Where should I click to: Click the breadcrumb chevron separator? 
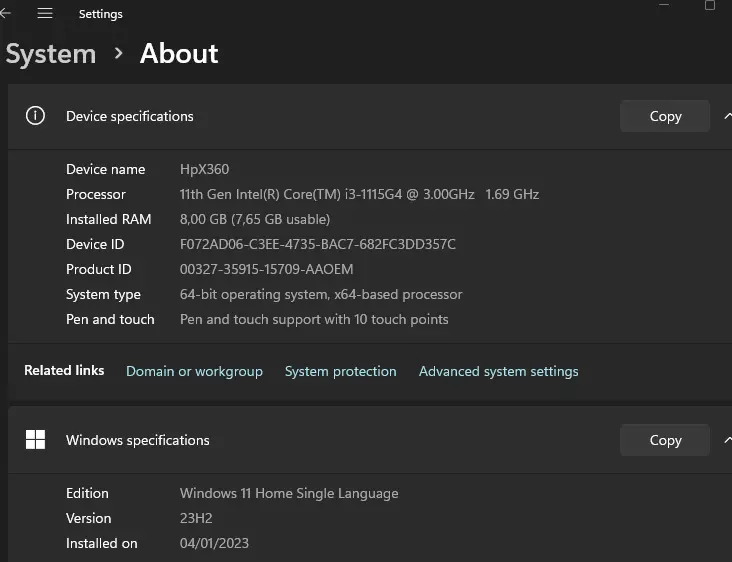pyautogui.click(x=119, y=53)
